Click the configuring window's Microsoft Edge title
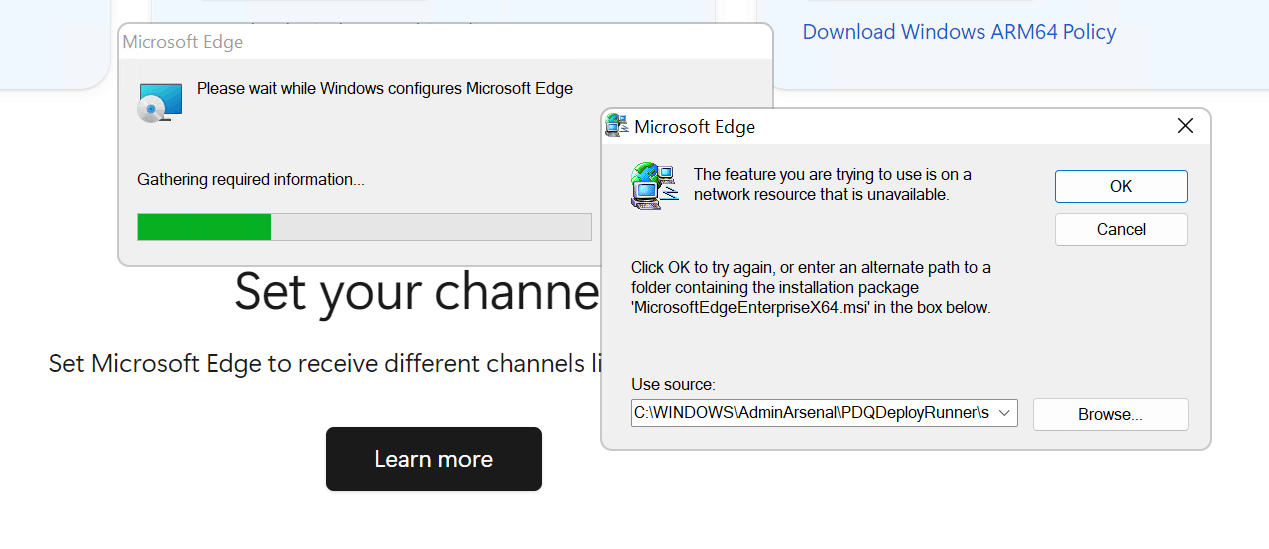The image size is (1269, 549). click(183, 42)
